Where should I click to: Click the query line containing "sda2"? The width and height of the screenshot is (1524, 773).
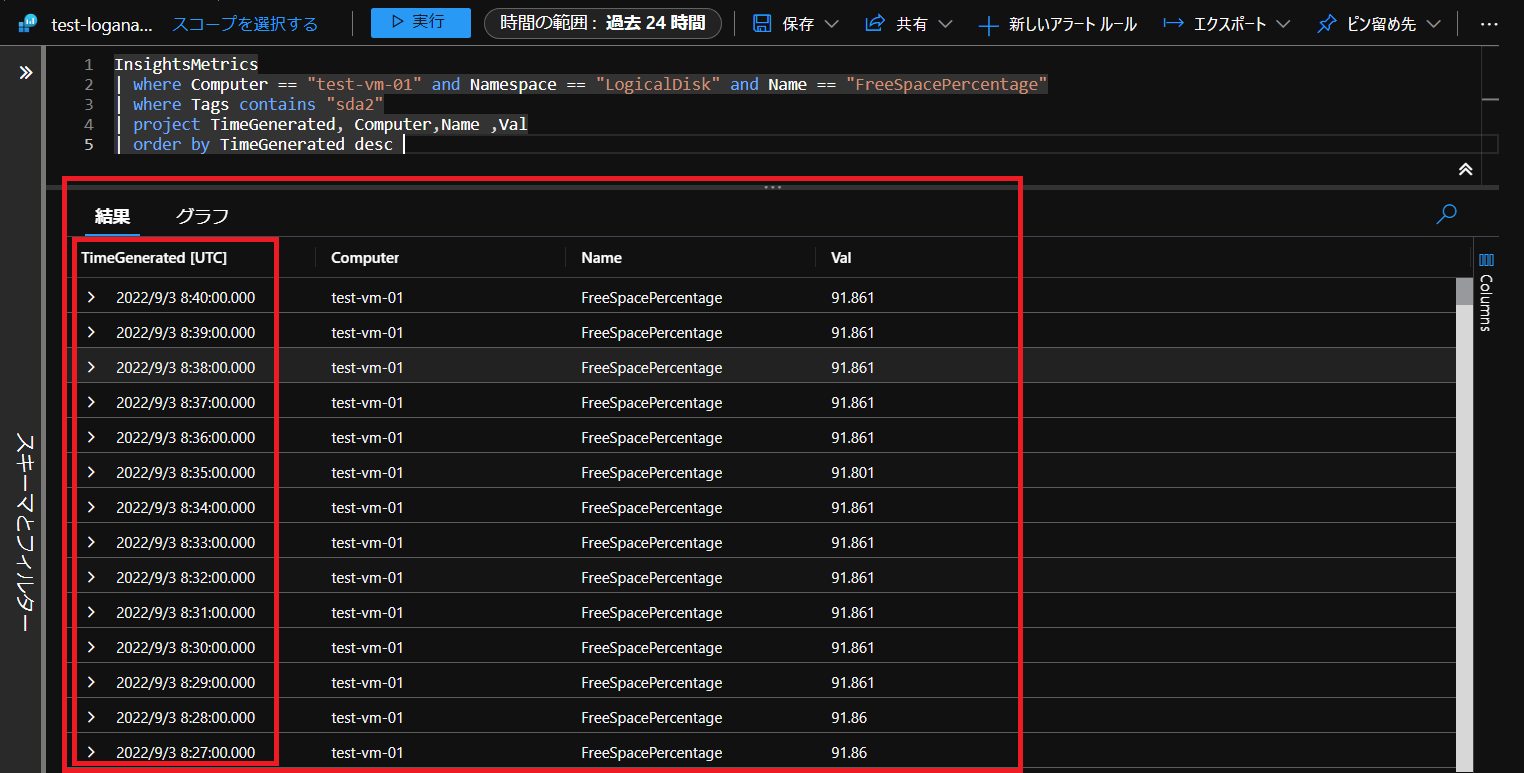point(249,104)
